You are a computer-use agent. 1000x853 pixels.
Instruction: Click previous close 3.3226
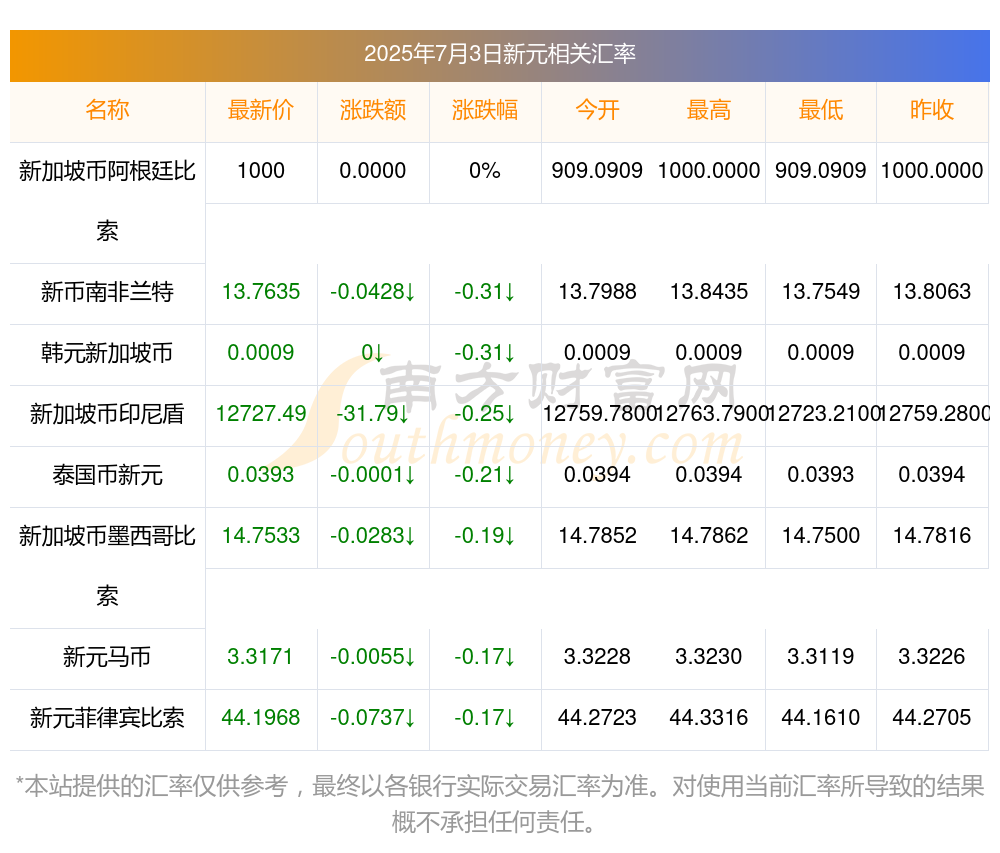coord(932,656)
